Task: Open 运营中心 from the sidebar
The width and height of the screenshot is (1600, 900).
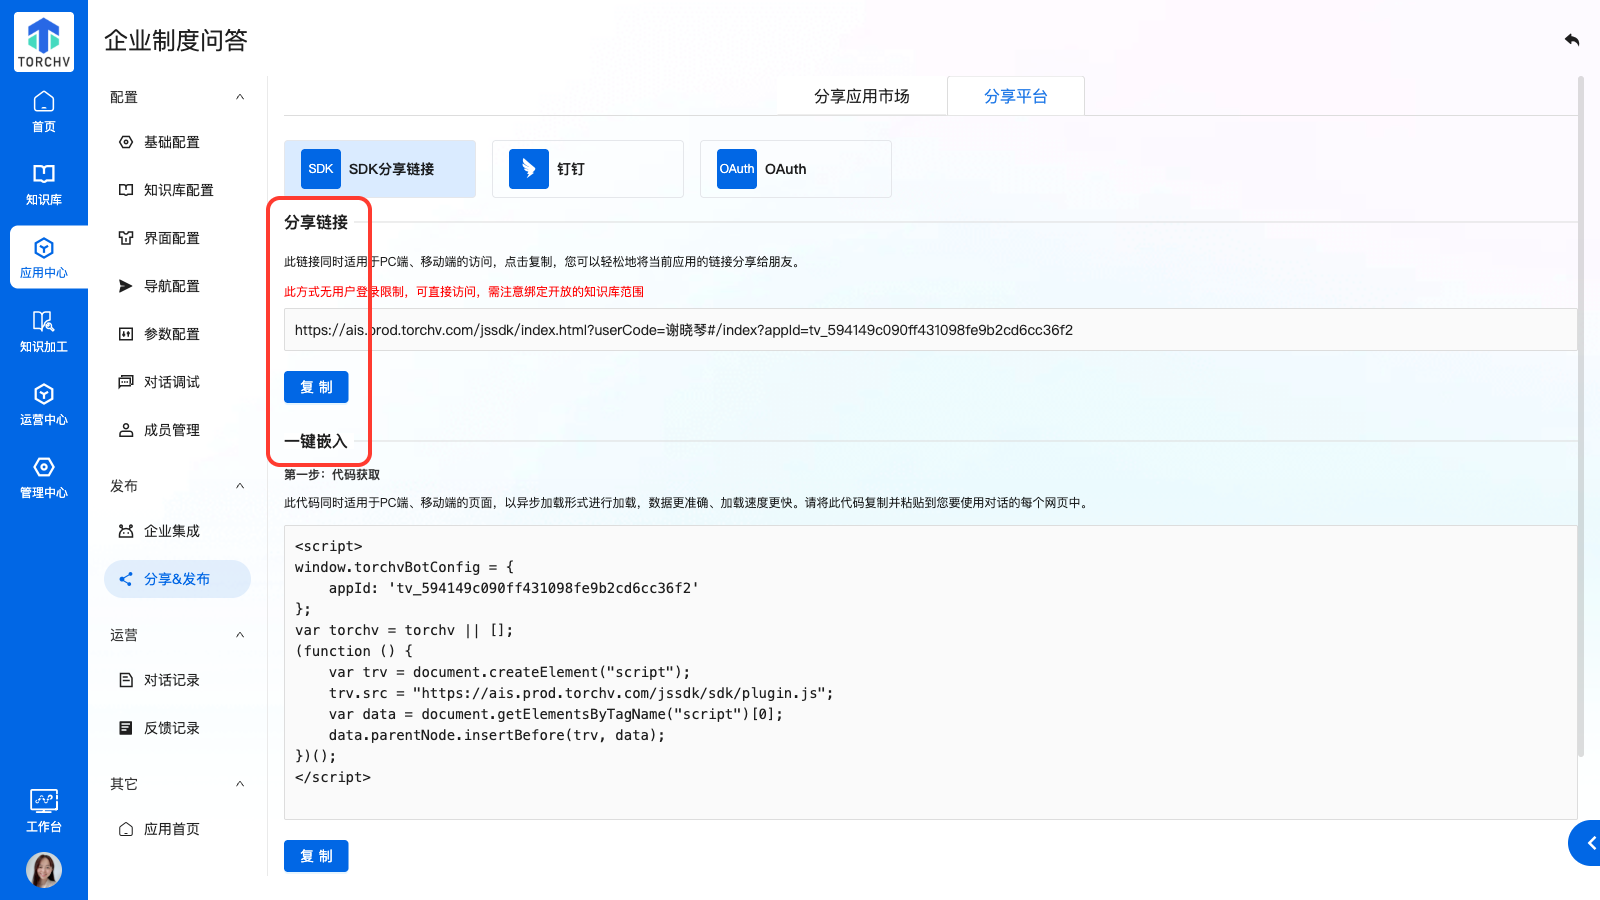Action: (x=44, y=404)
